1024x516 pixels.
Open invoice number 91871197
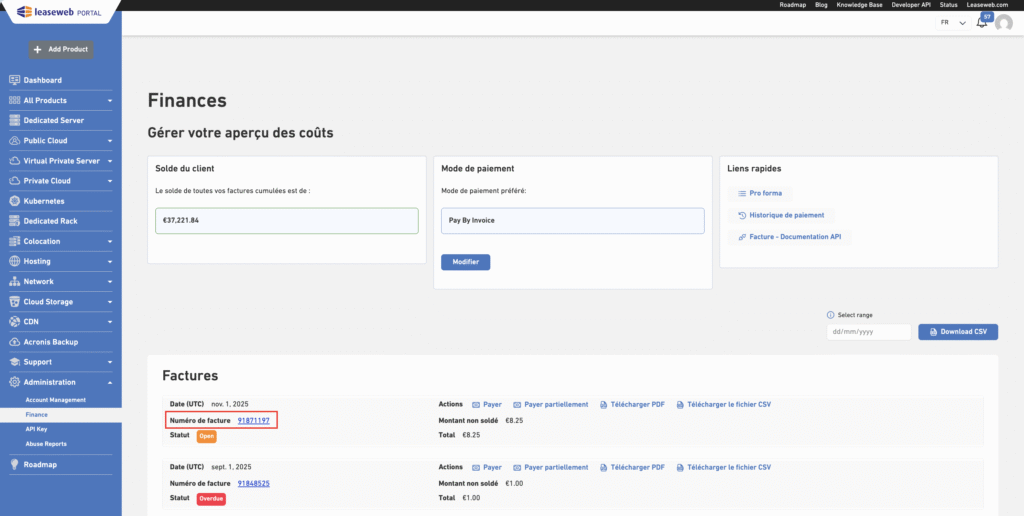click(x=253, y=420)
